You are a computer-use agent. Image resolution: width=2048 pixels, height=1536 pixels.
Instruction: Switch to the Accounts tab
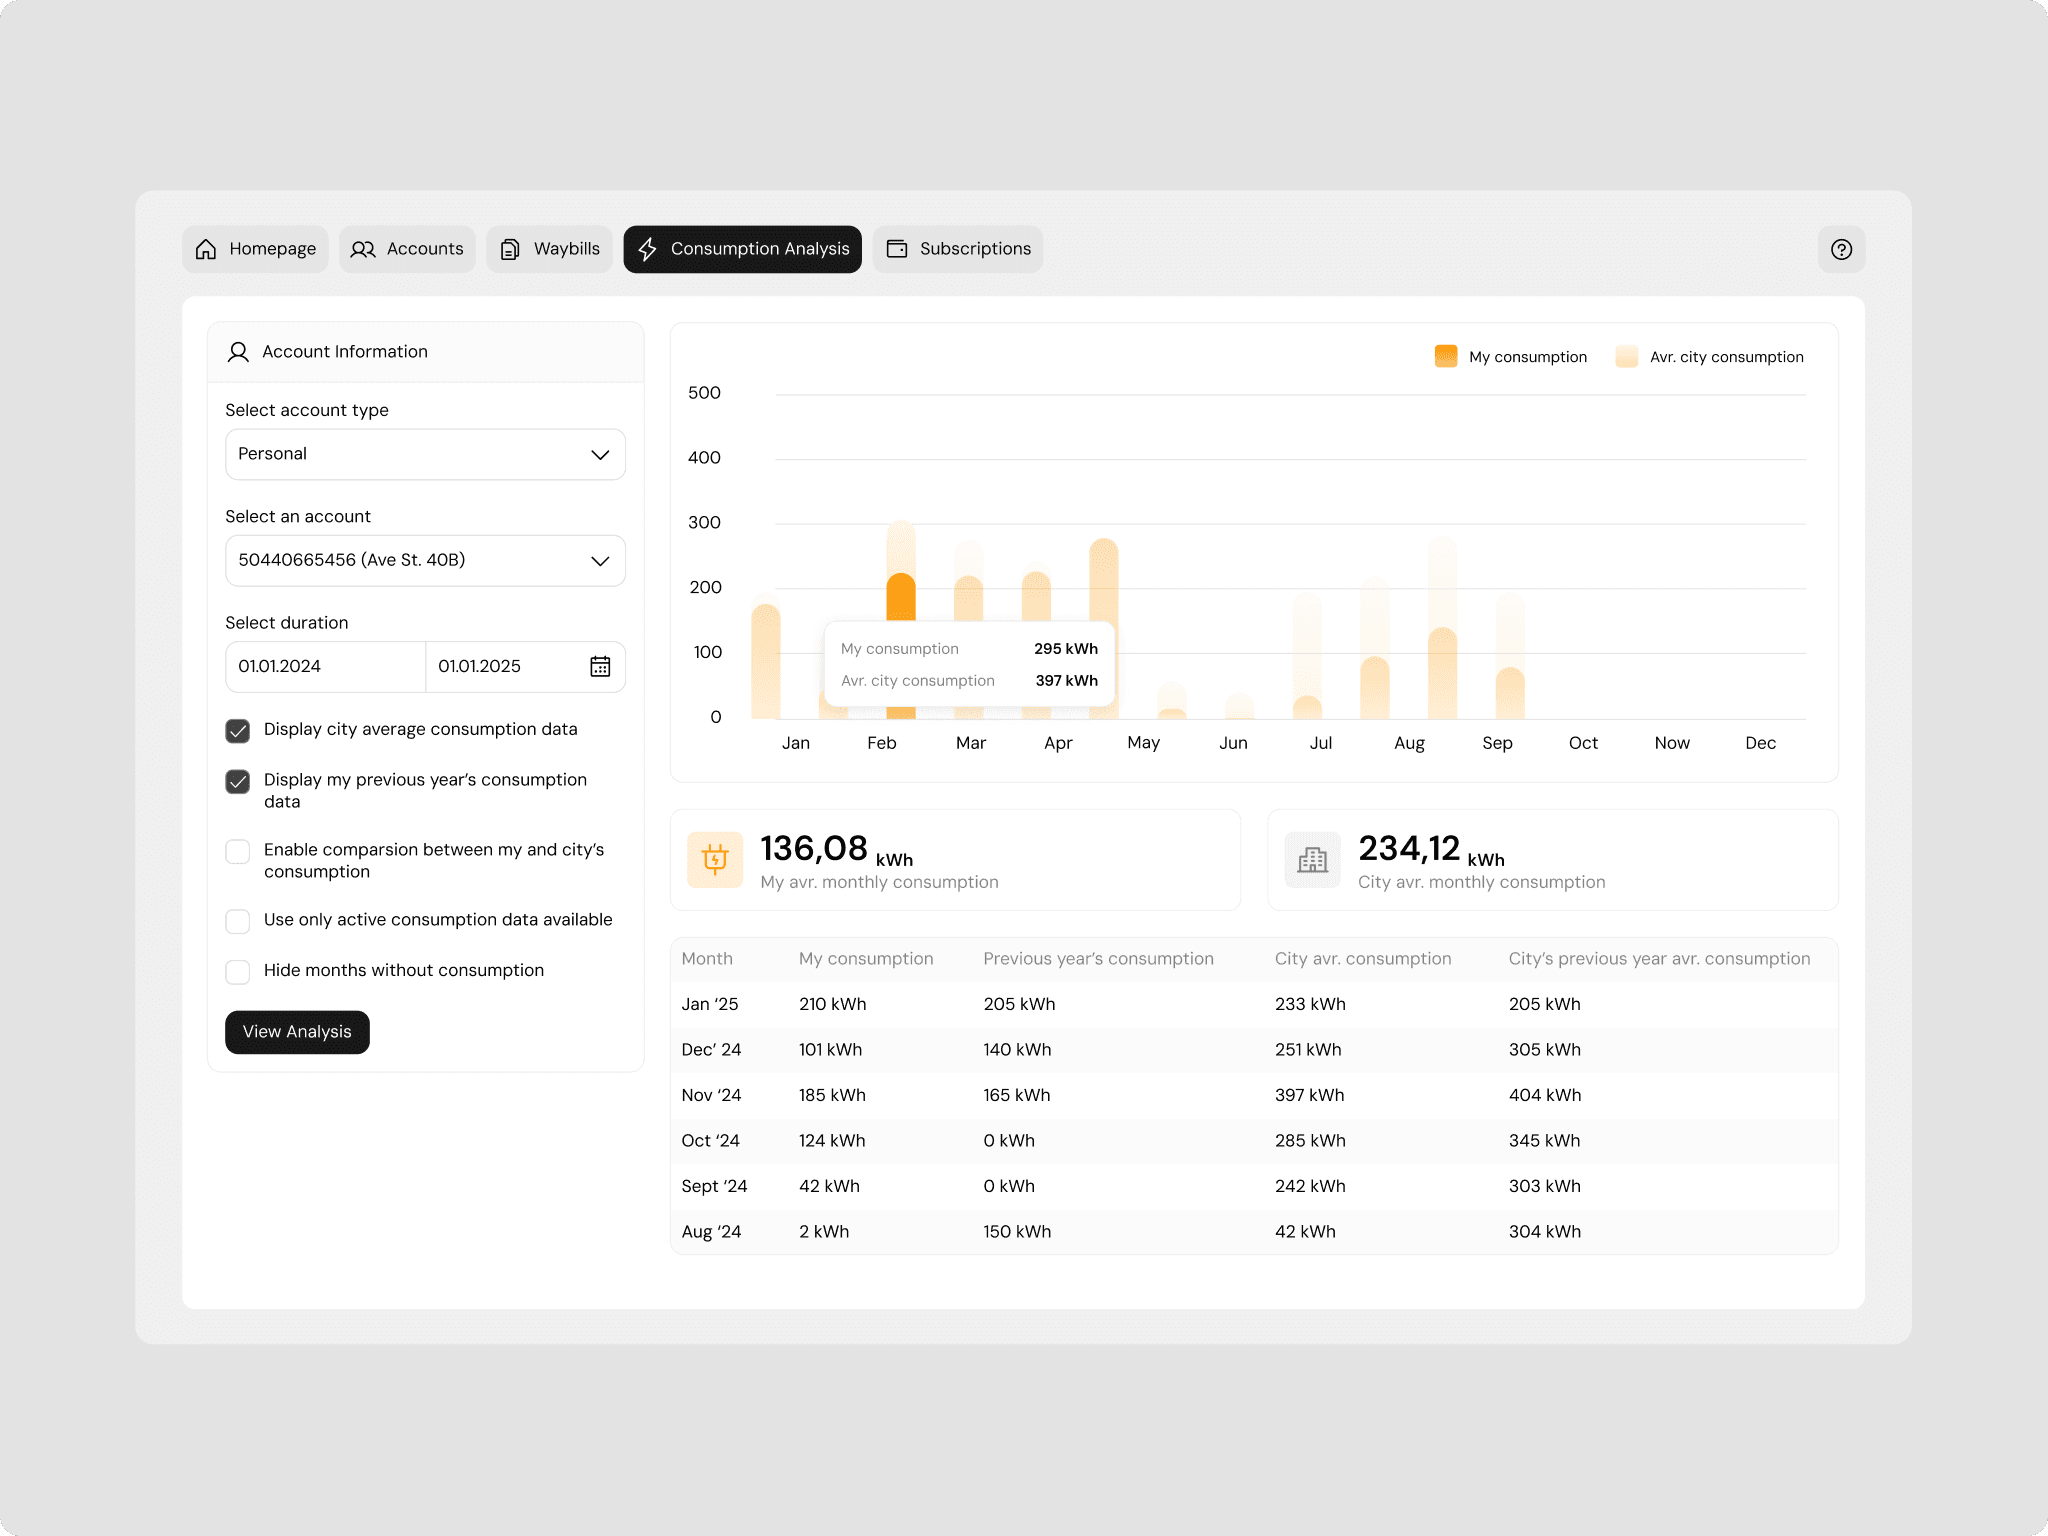407,249
